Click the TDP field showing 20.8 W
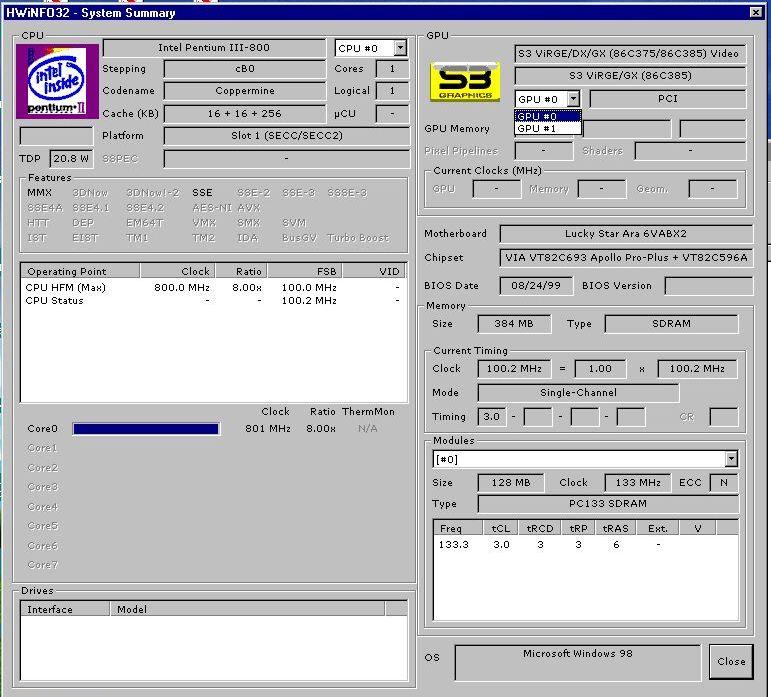The image size is (771, 697). pos(71,159)
